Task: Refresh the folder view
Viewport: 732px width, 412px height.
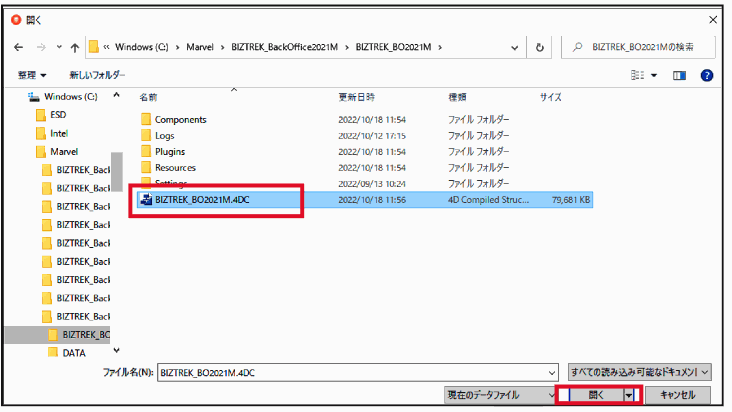Action: click(x=540, y=47)
